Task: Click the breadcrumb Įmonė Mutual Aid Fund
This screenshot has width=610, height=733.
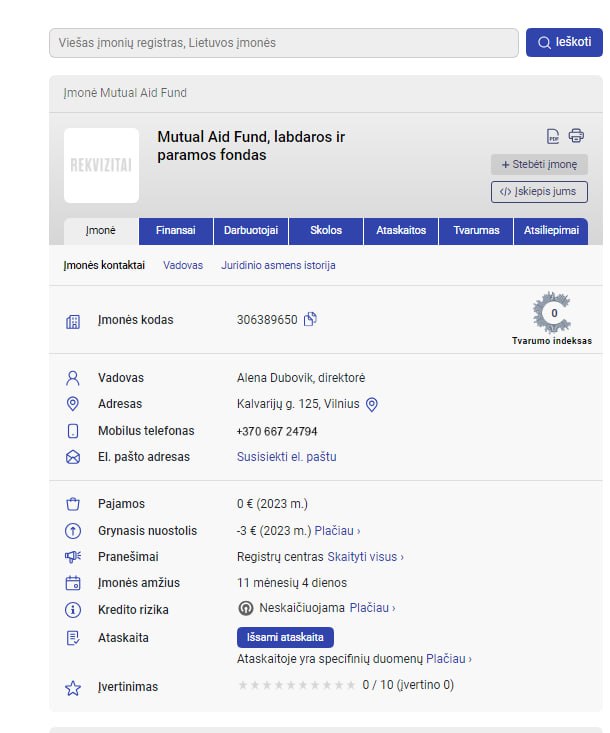Action: coord(125,93)
